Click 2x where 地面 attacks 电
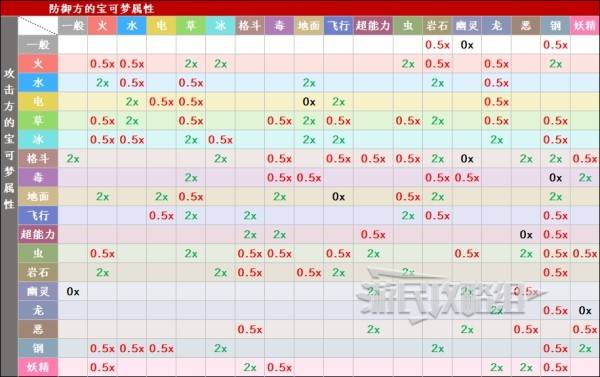600x377 pixels. tap(161, 197)
